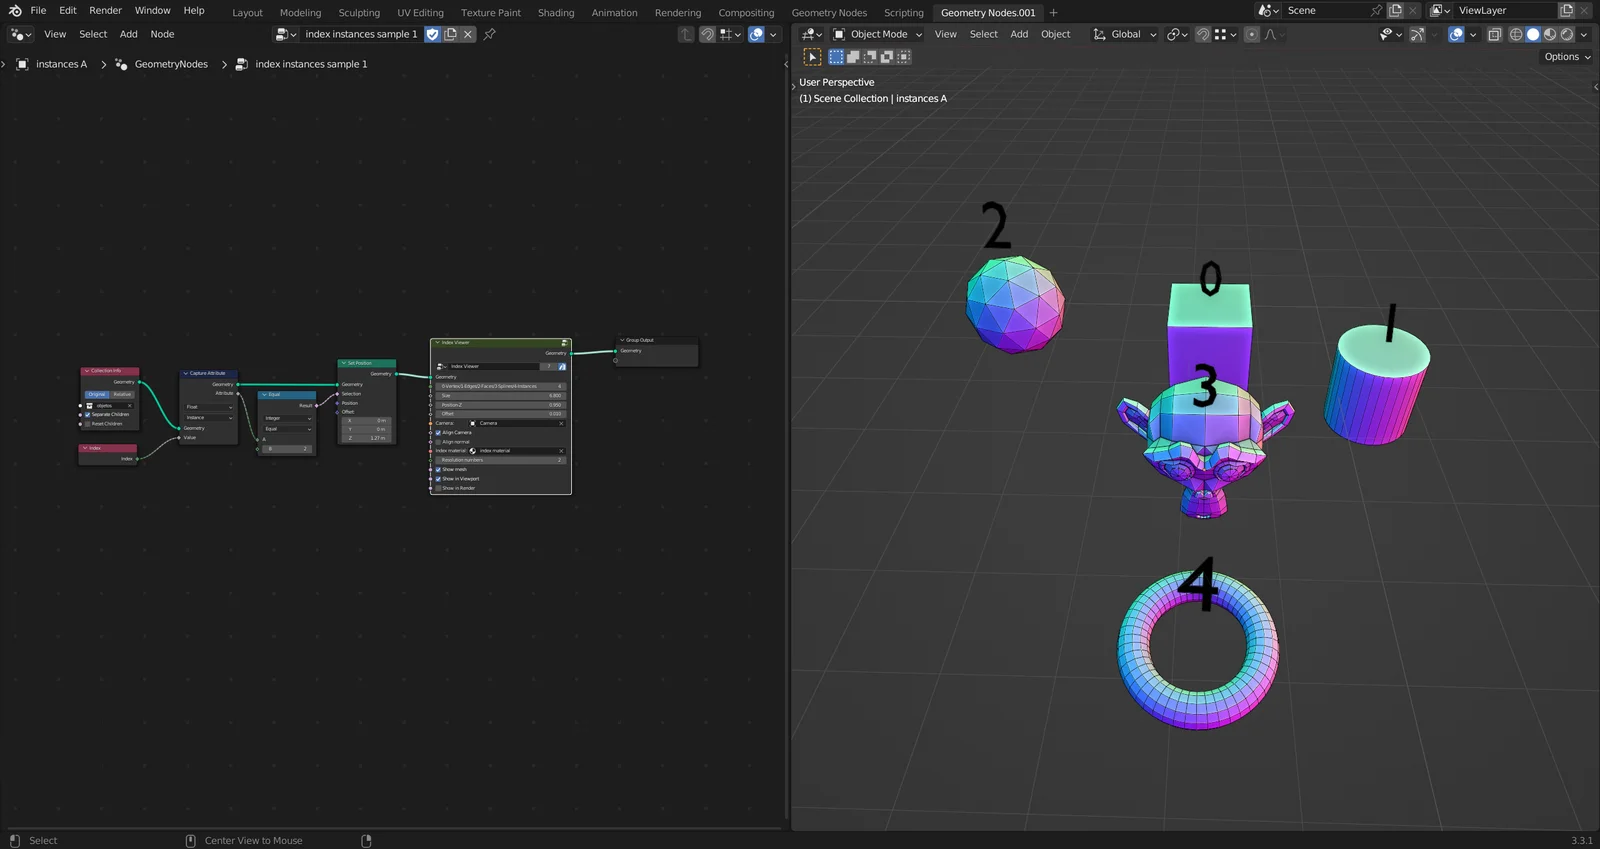
Task: Enable Show in Render checkbox
Action: coord(438,488)
